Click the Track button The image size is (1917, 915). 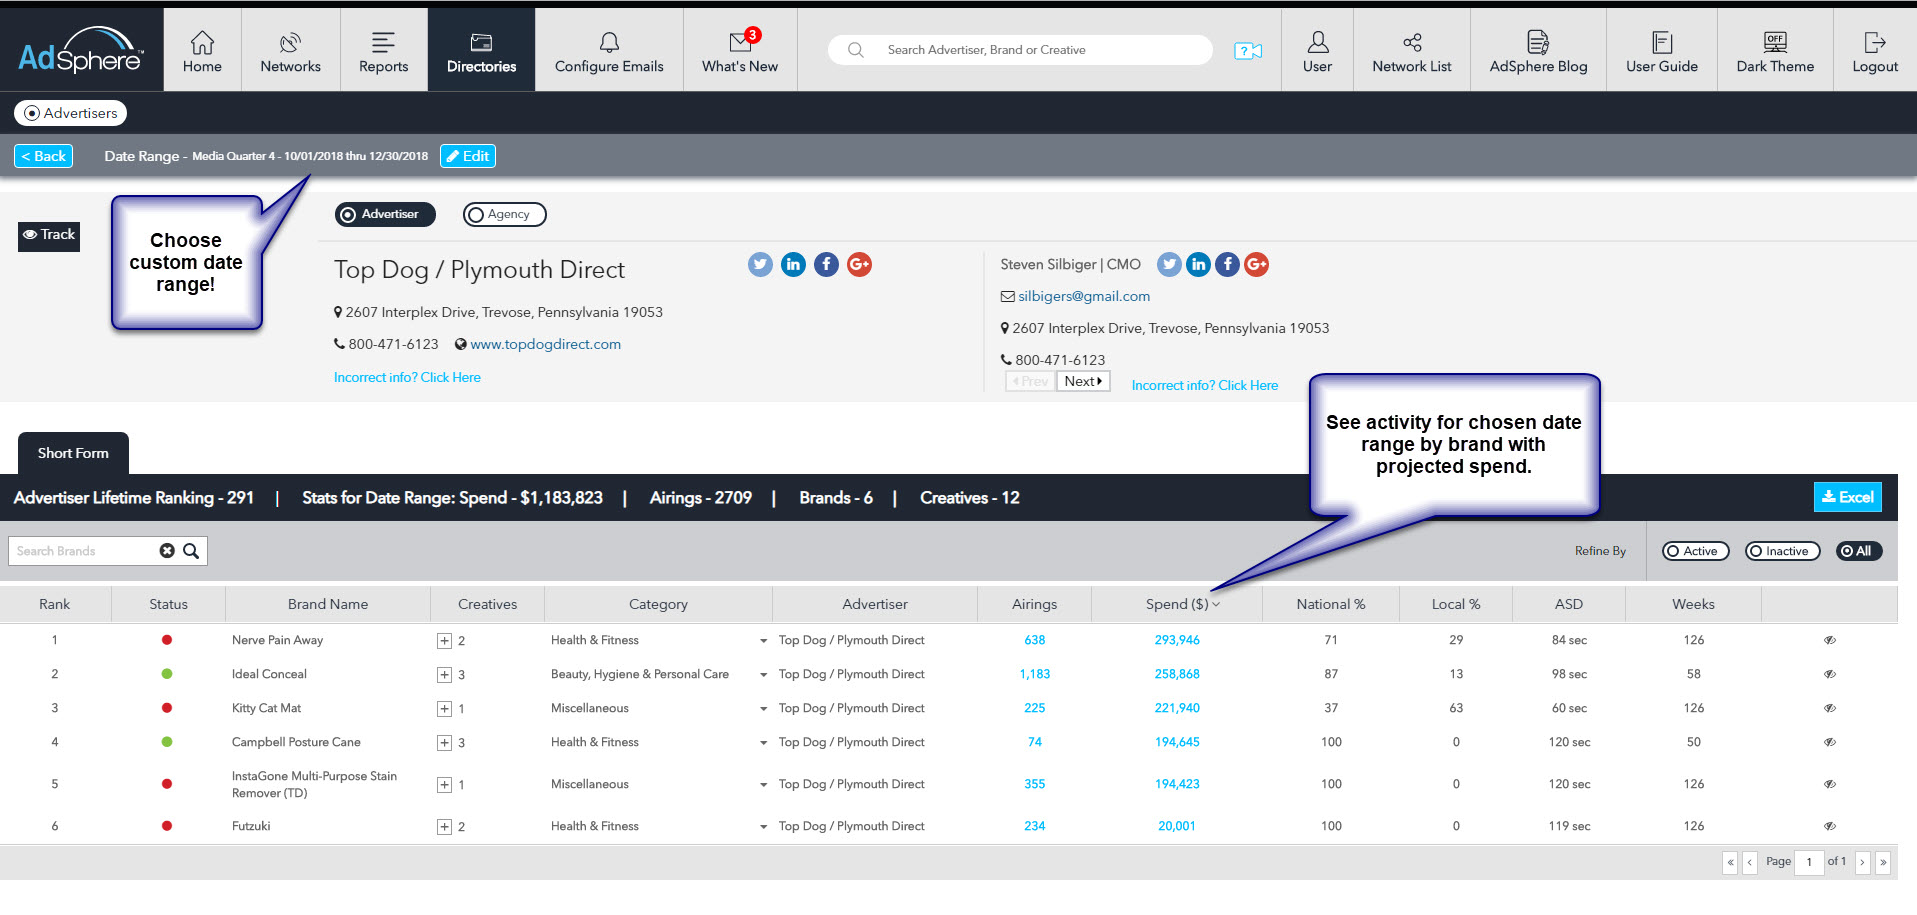coord(49,235)
